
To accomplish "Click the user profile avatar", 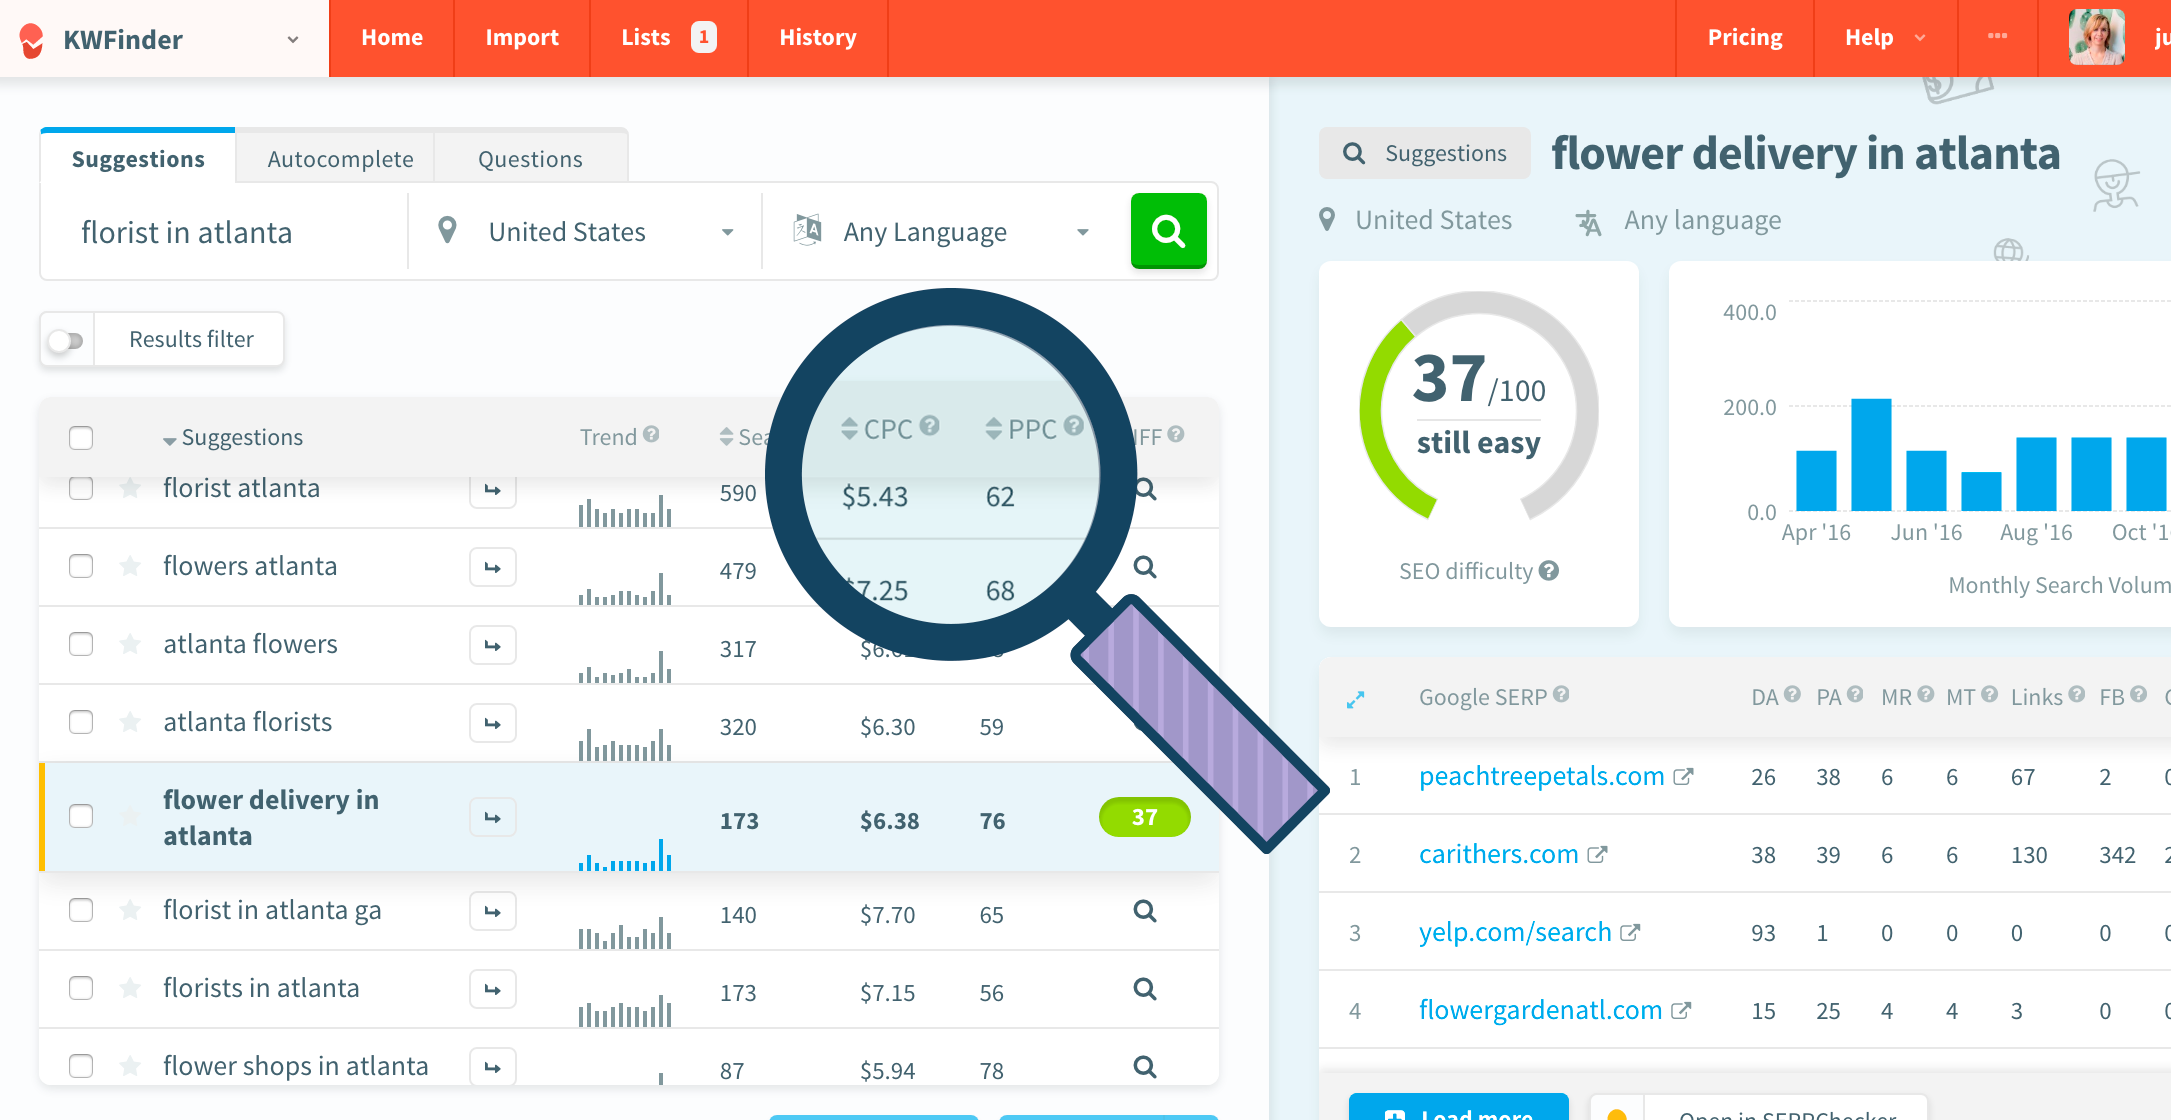I will [x=2096, y=37].
